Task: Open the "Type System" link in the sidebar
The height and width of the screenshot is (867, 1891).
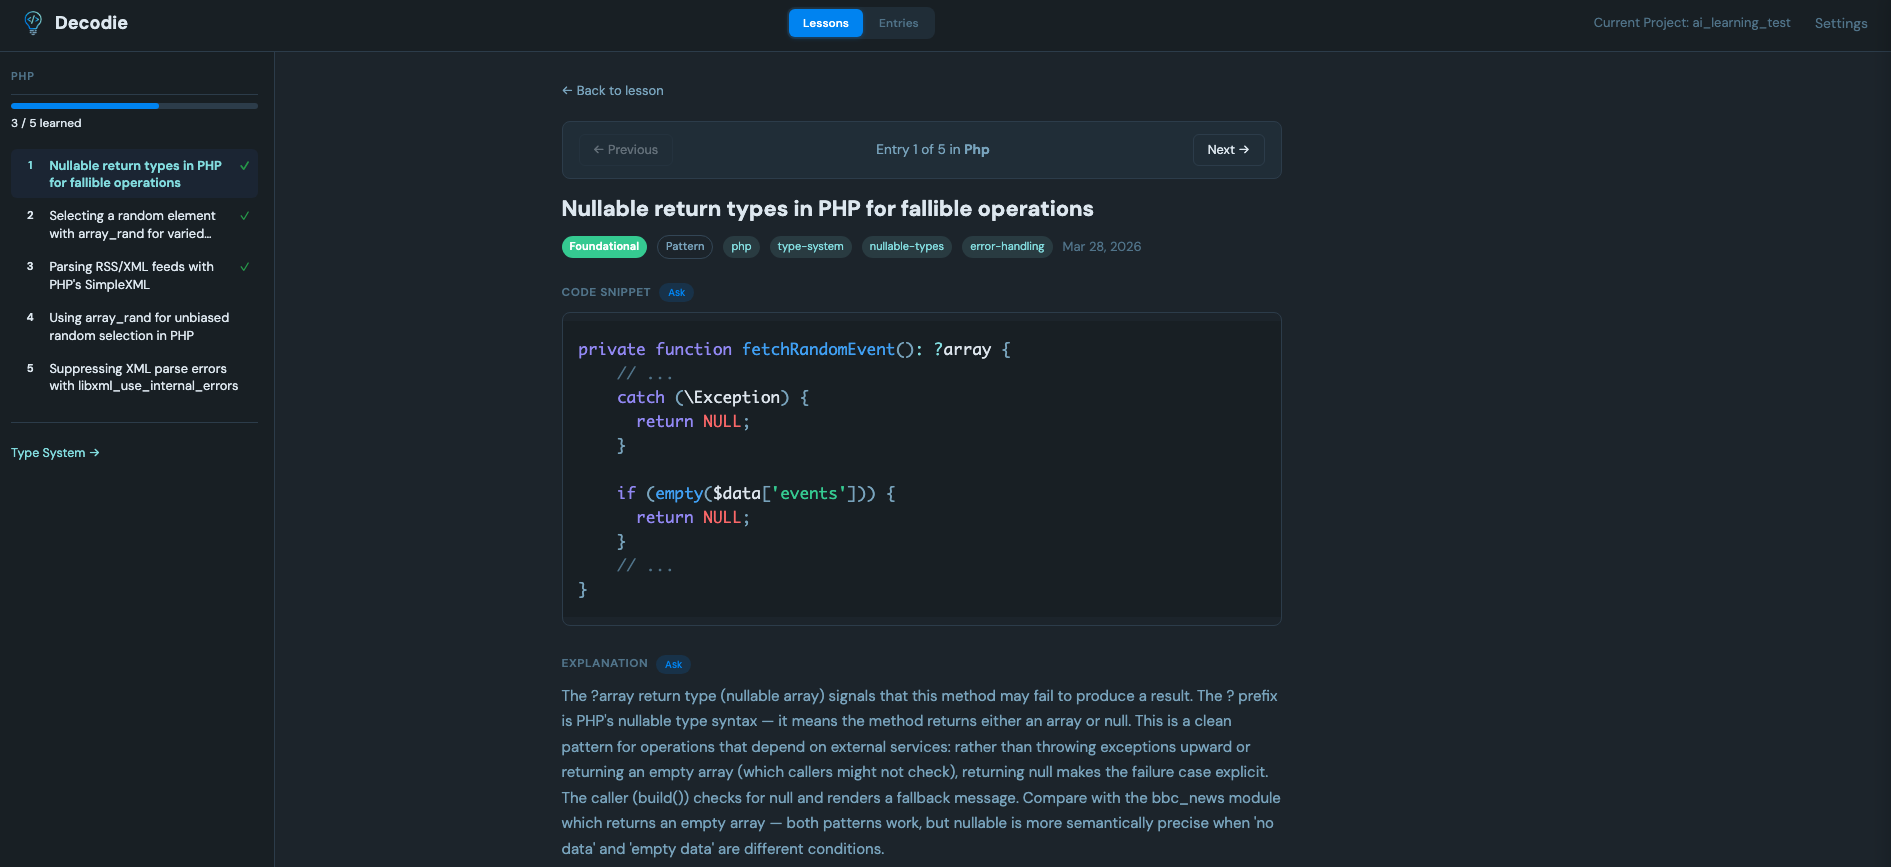Action: pyautogui.click(x=48, y=452)
